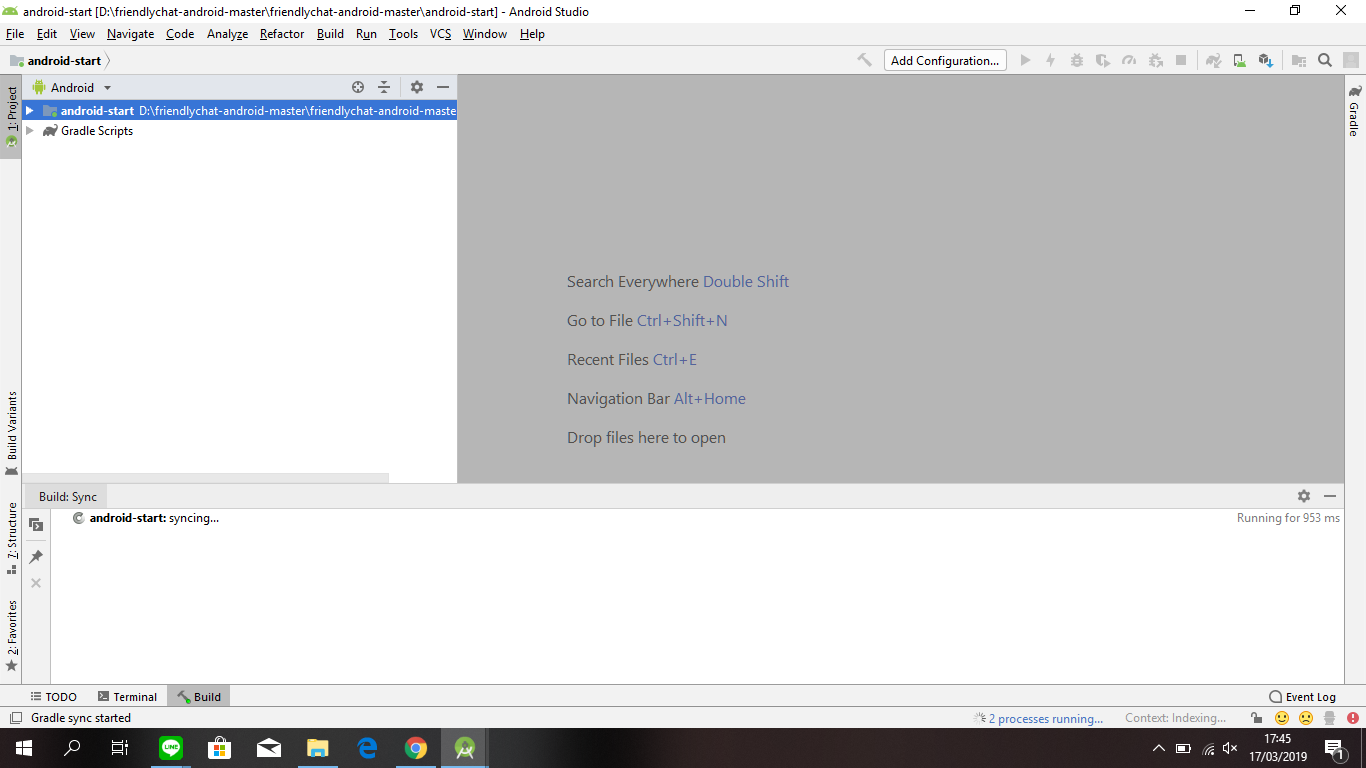The height and width of the screenshot is (768, 1366).
Task: Click the Toggle view icon in Build panel
Action: (x=36, y=525)
